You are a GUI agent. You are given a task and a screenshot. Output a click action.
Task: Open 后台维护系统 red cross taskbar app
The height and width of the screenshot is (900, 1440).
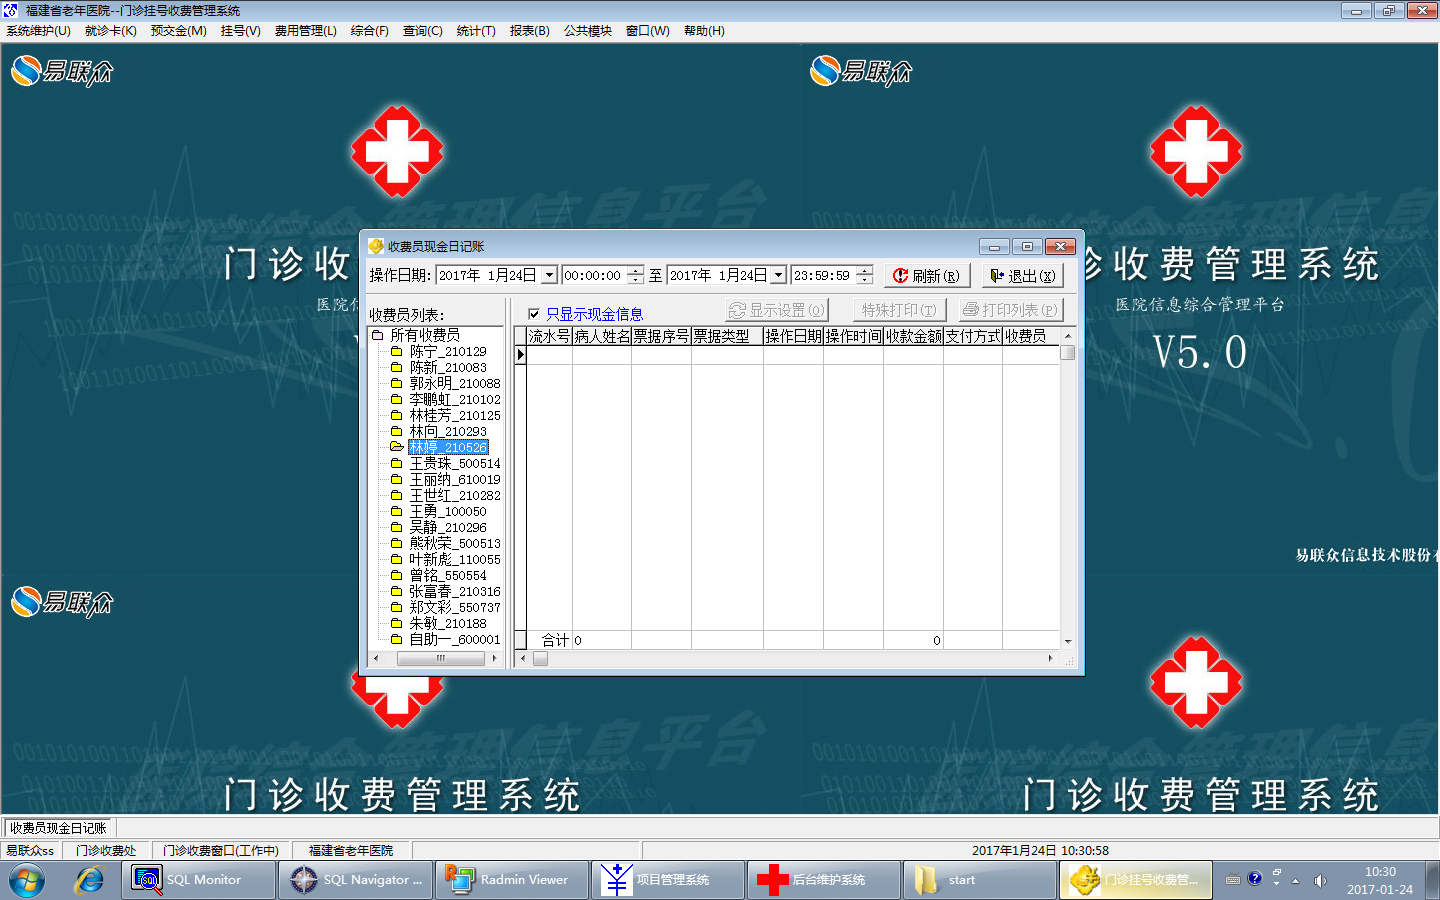(825, 880)
